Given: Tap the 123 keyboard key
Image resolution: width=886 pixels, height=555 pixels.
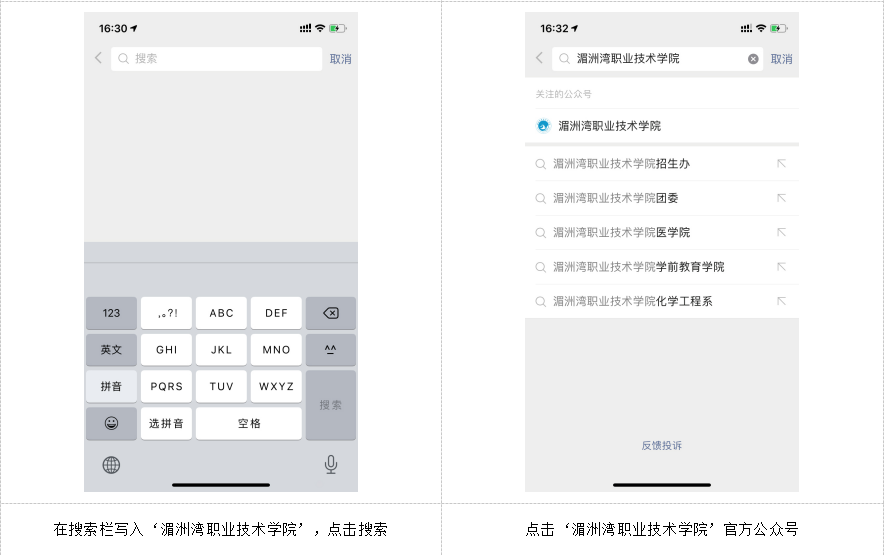Looking at the screenshot, I should coord(111,313).
